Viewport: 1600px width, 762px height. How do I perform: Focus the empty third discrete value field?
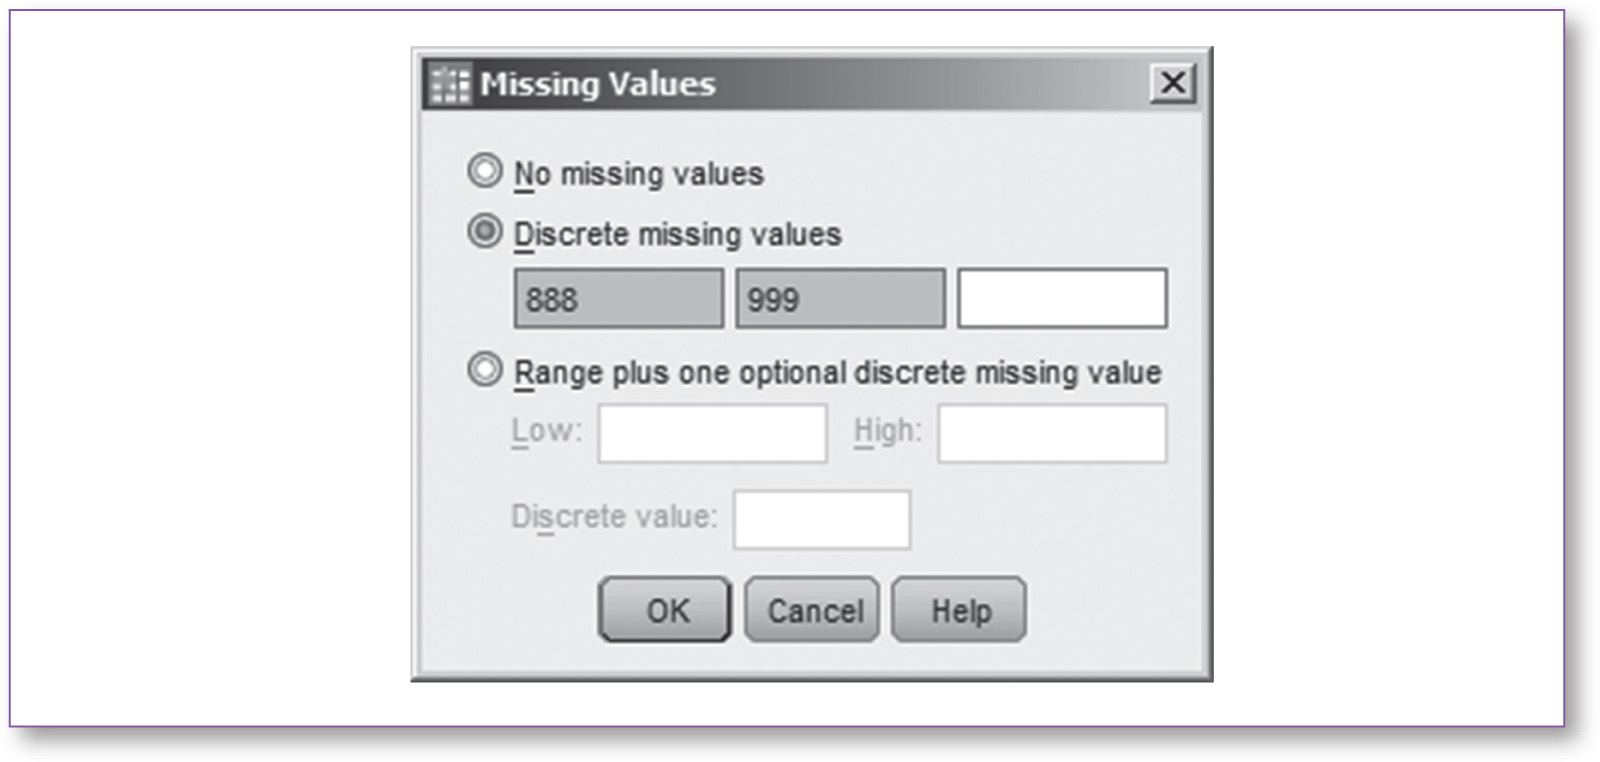coord(1062,298)
